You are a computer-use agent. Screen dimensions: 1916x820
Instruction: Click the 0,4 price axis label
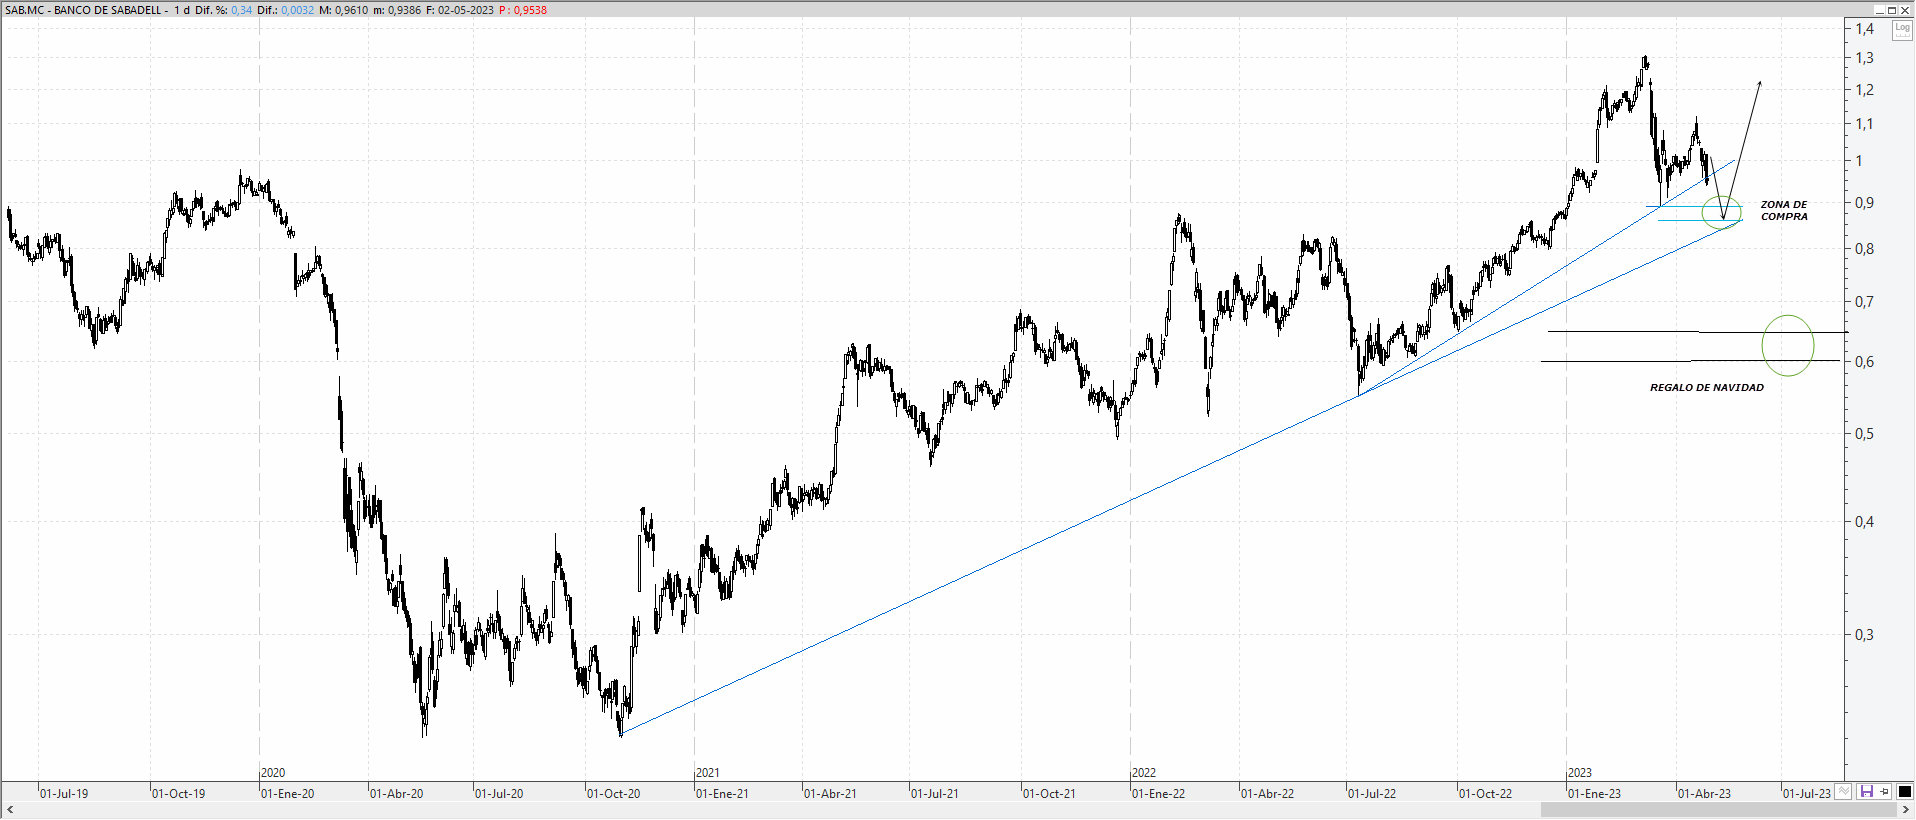pos(1865,522)
